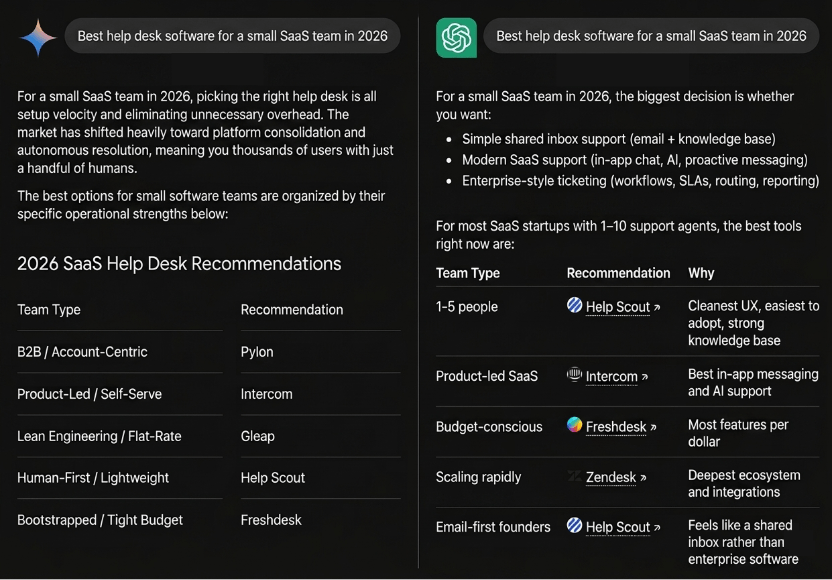832x580 pixels.
Task: Click the sentence 'The best options for small software teams'
Action: (x=201, y=205)
